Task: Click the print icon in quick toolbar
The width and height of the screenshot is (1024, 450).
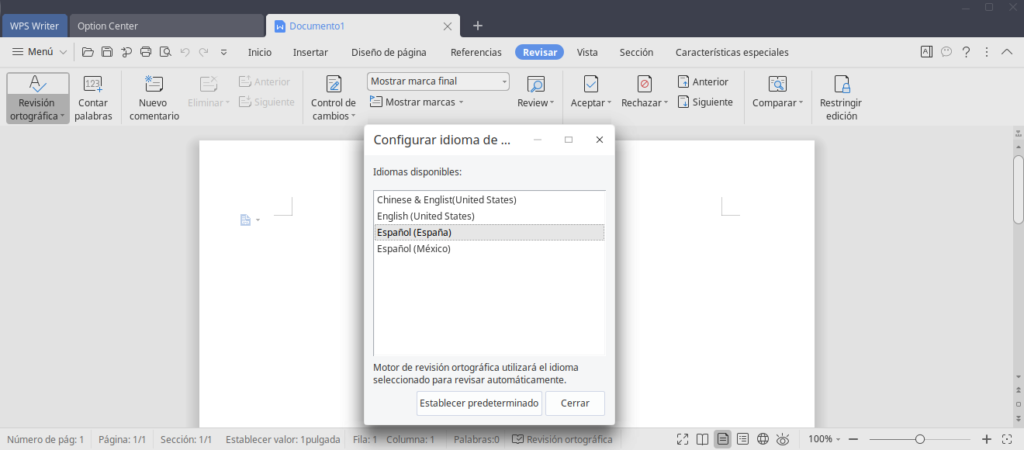Action: [x=146, y=52]
